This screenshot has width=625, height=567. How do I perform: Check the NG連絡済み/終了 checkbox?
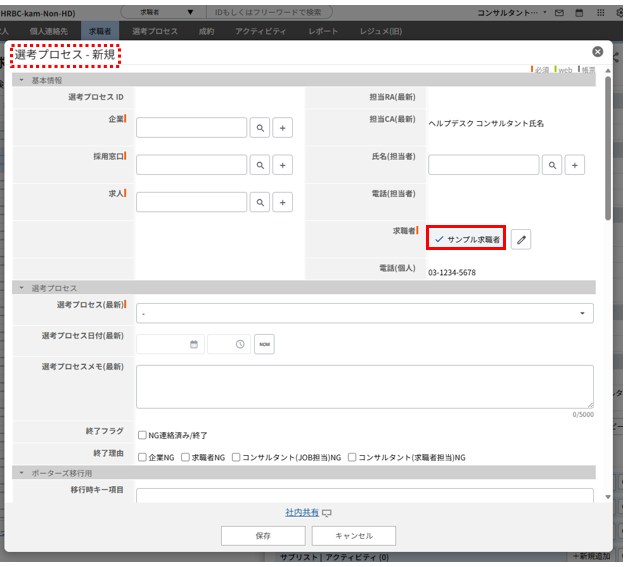click(x=142, y=435)
